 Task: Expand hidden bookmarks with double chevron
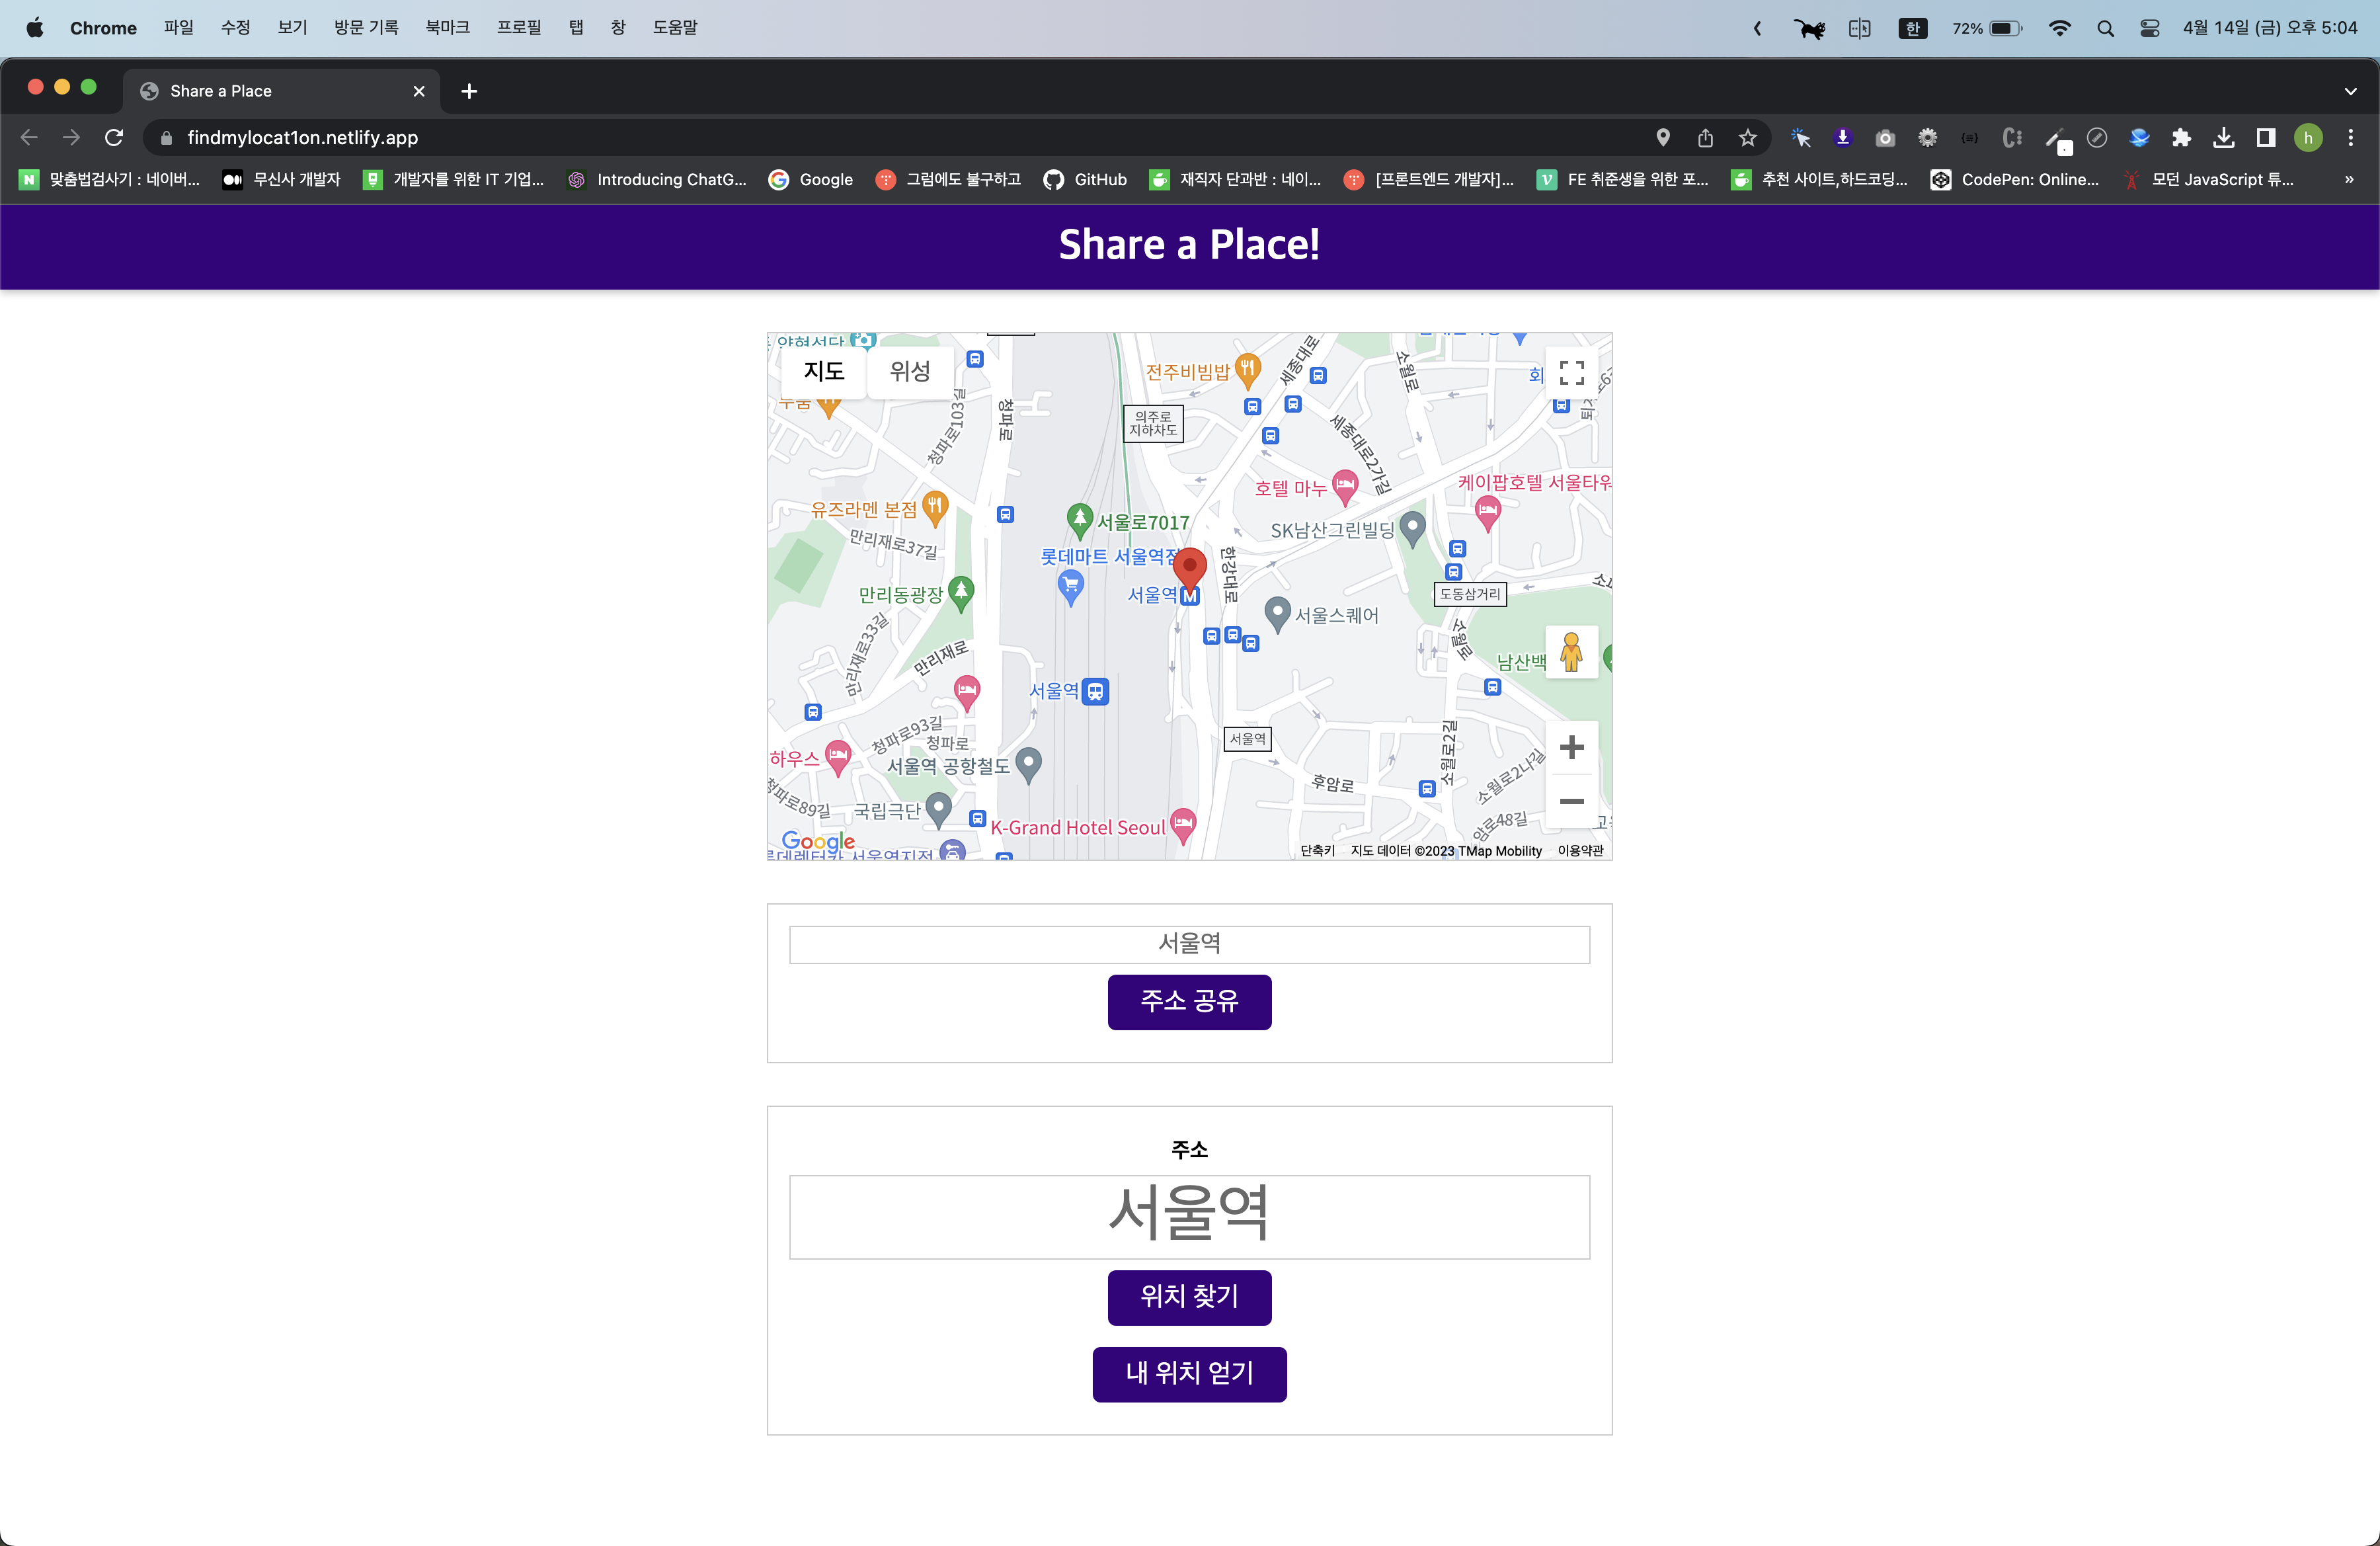2348,180
